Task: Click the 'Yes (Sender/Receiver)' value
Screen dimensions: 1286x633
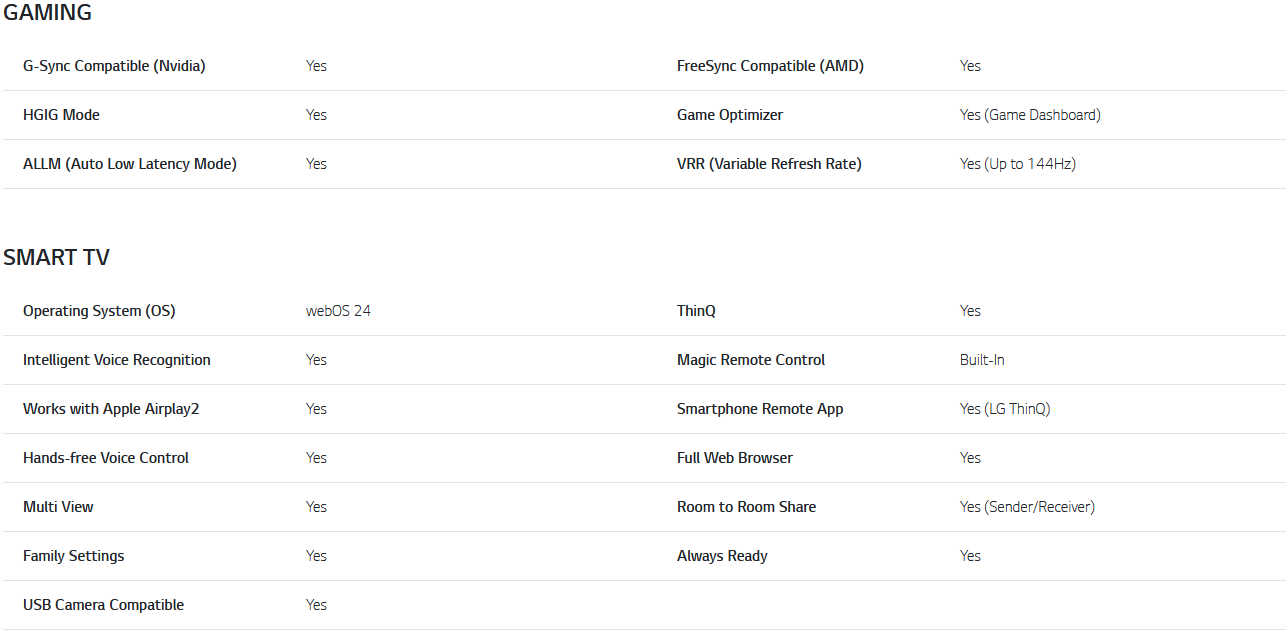Action: (1027, 507)
